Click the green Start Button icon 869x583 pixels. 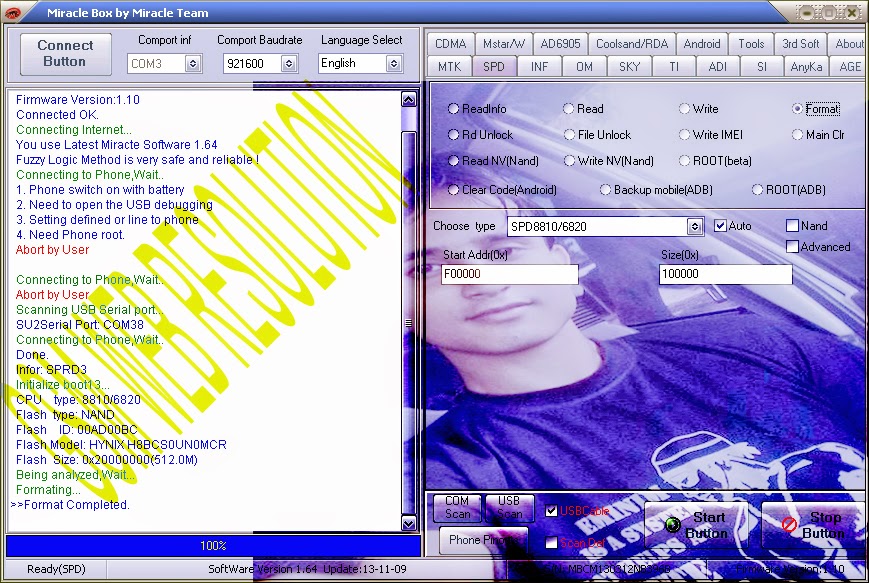pyautogui.click(x=672, y=524)
